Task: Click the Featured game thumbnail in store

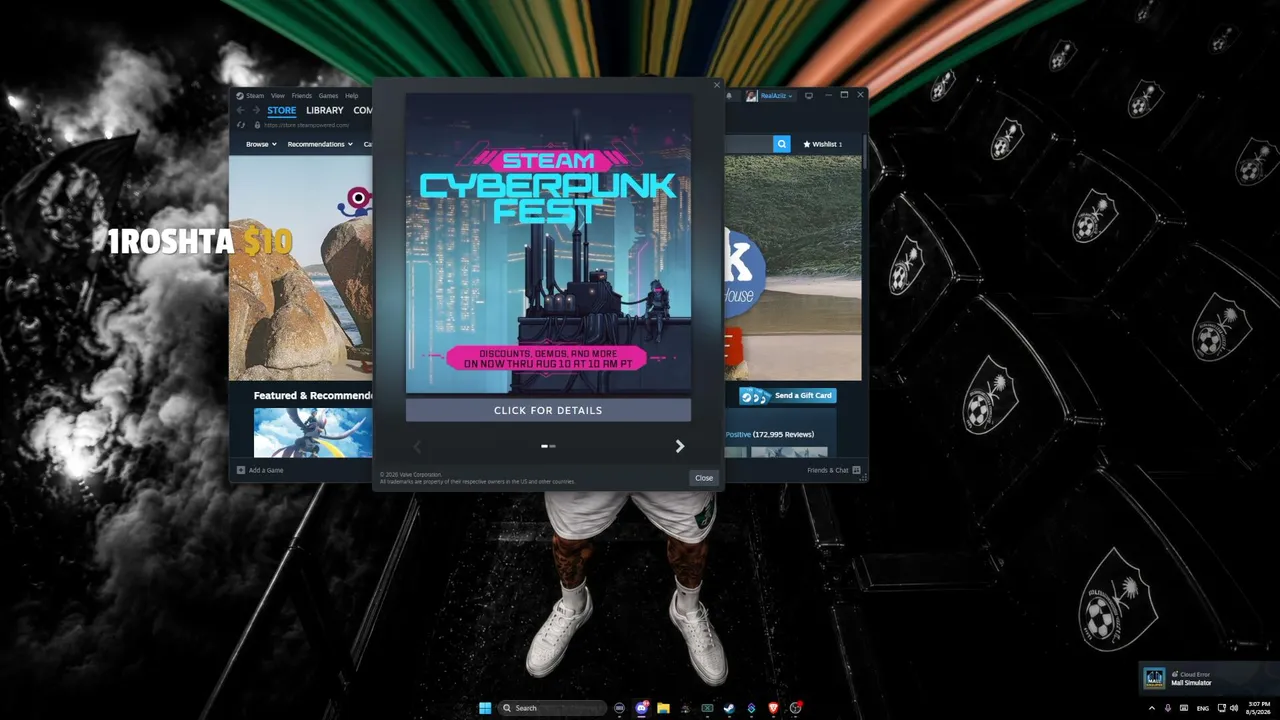Action: click(x=313, y=432)
